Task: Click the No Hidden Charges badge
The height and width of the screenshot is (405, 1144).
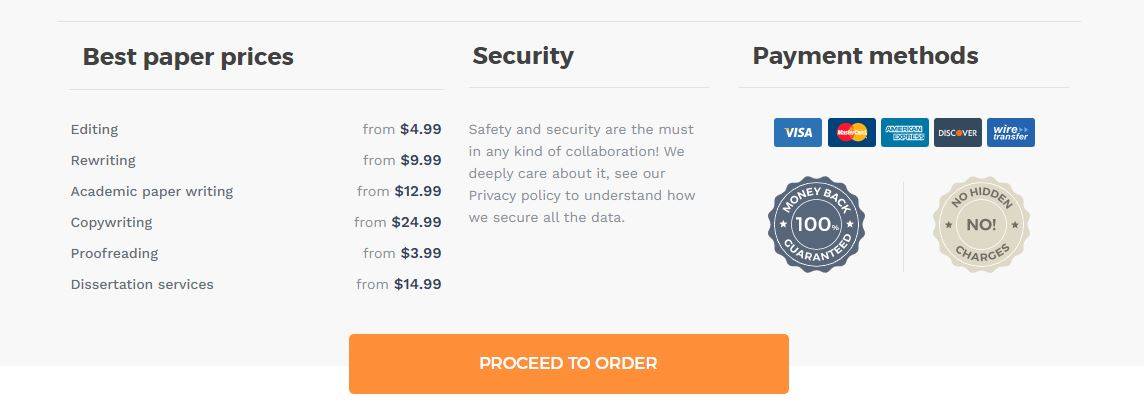Action: (x=981, y=225)
